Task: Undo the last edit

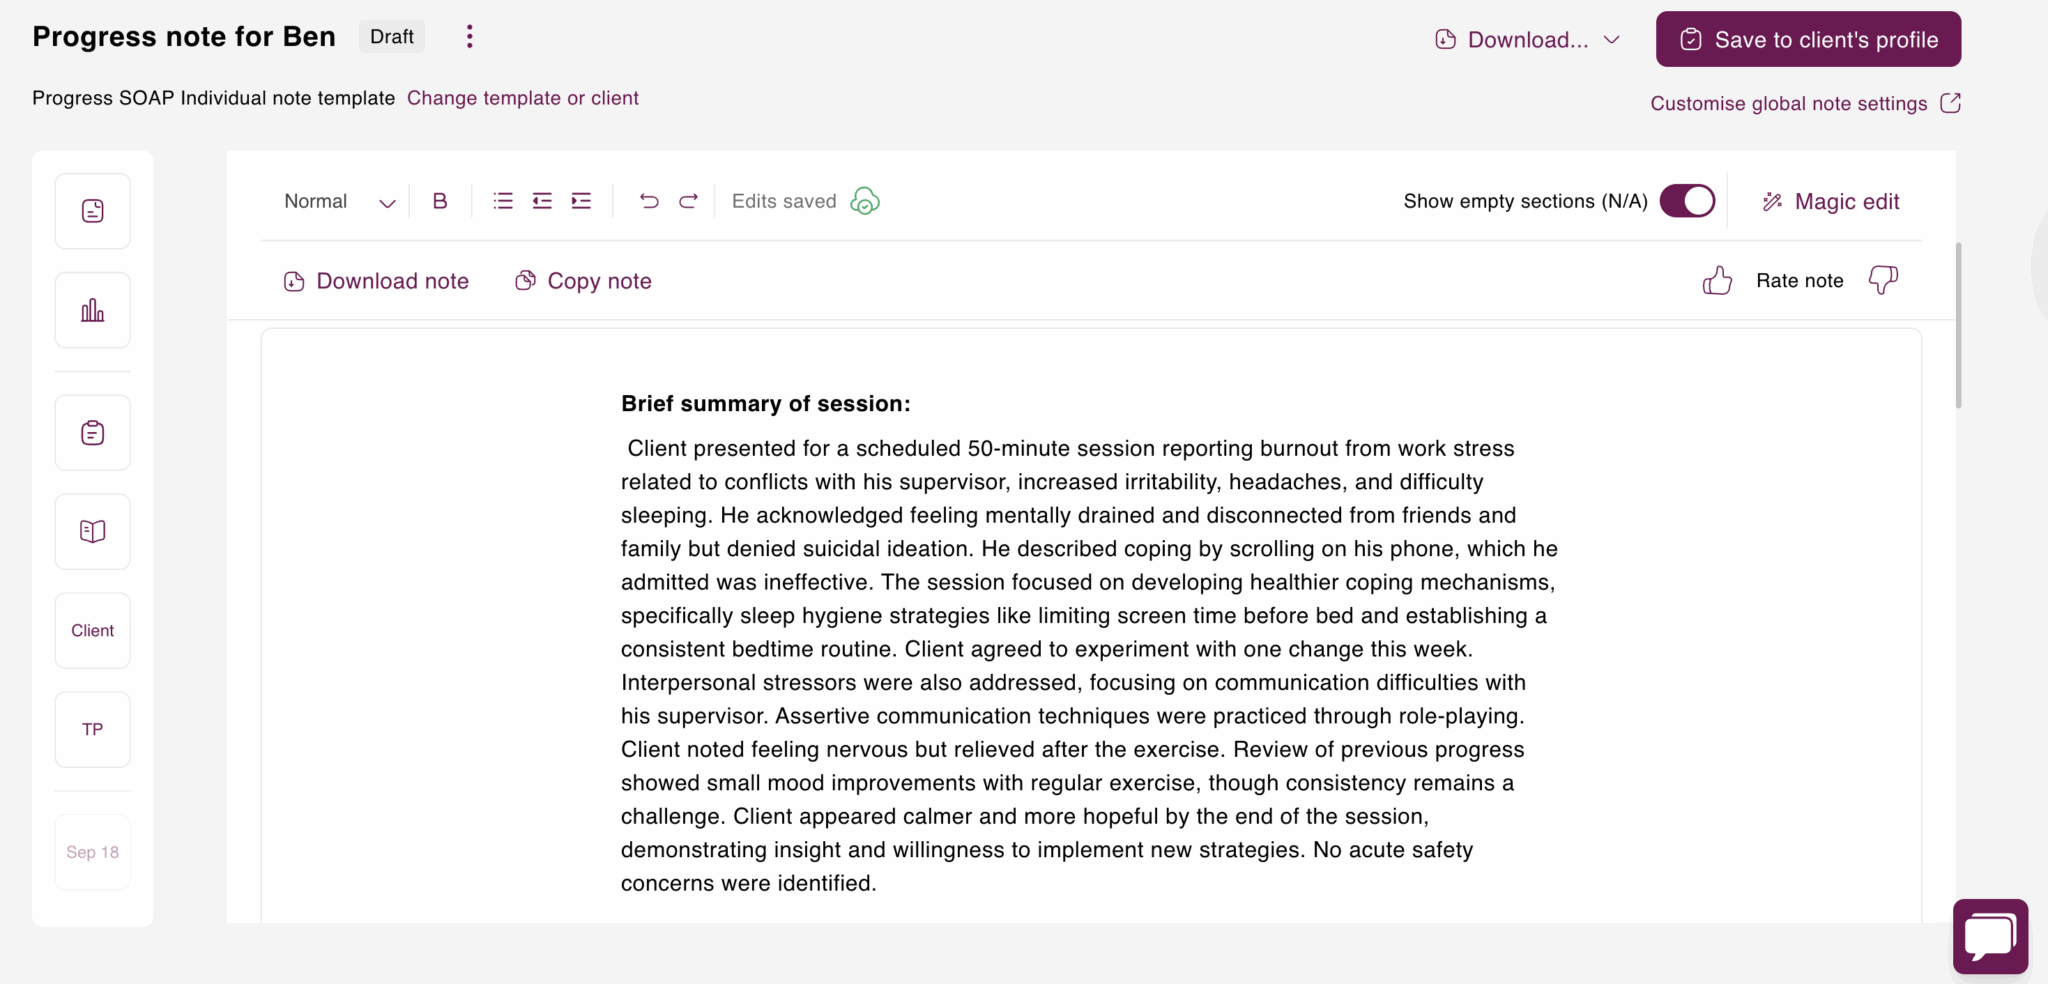Action: 649,200
